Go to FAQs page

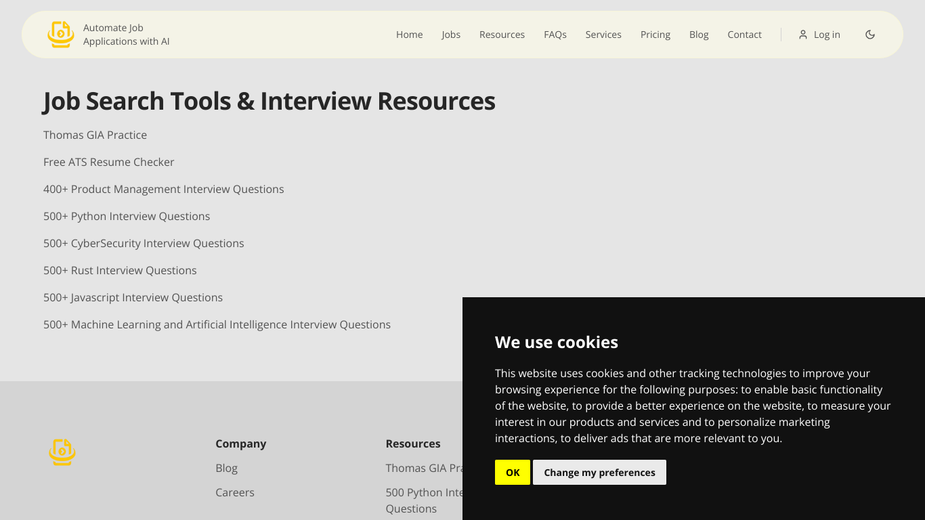(555, 35)
